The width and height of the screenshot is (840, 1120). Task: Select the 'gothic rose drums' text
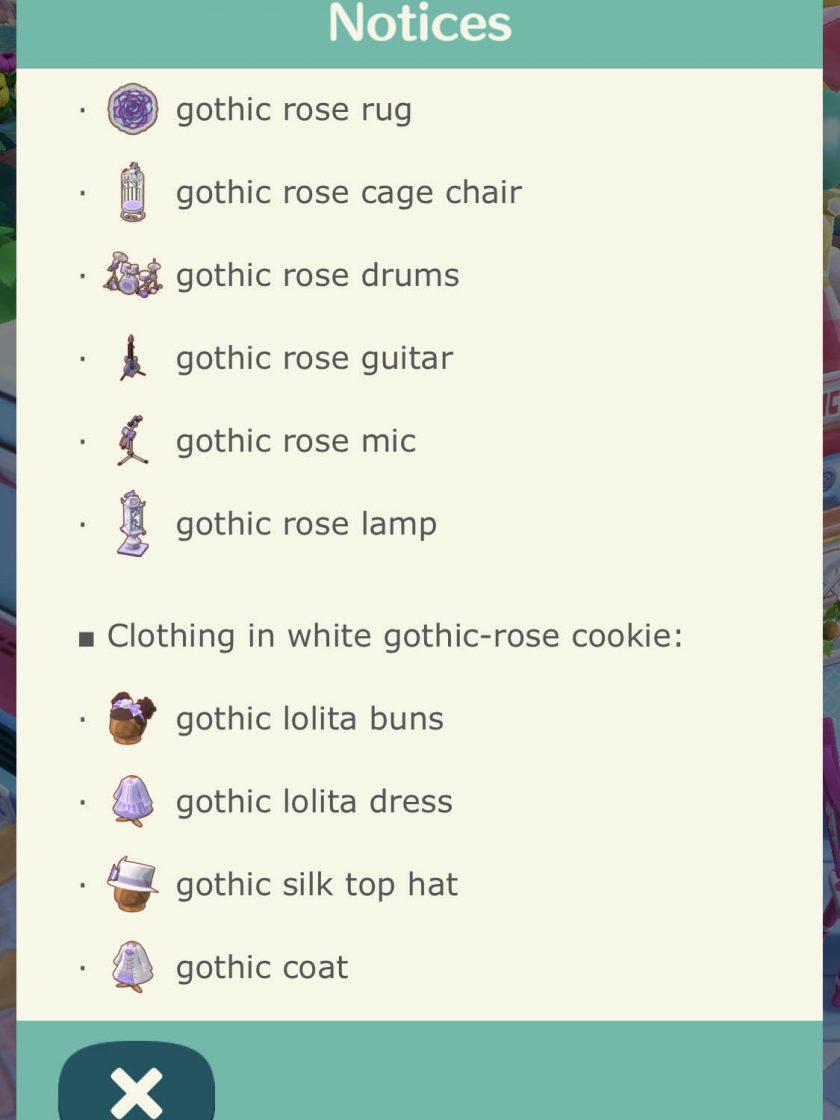point(318,275)
